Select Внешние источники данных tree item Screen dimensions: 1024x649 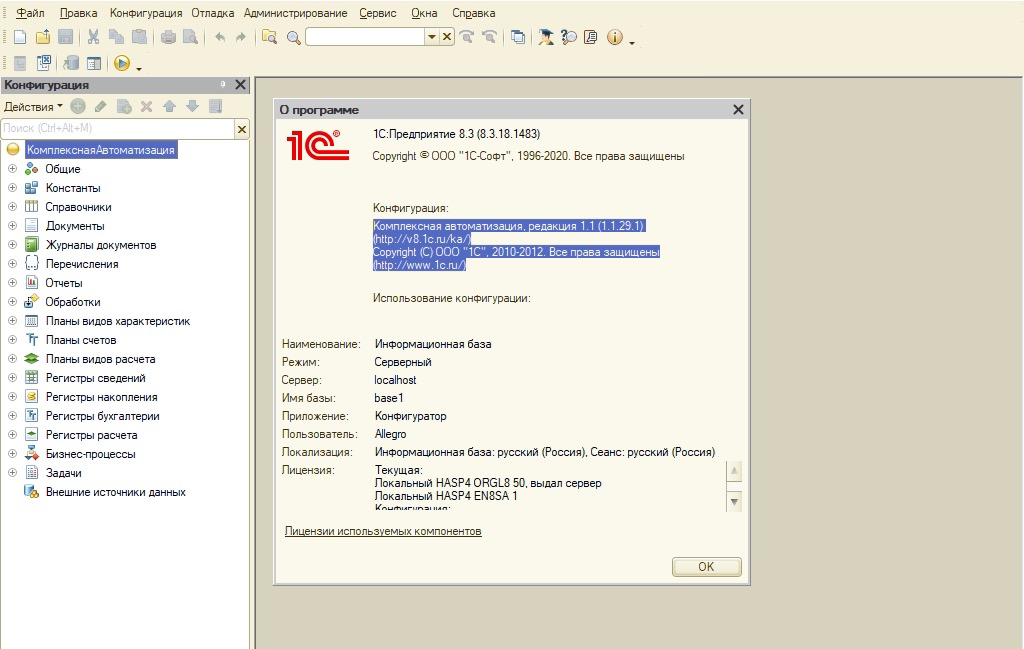[x=116, y=492]
